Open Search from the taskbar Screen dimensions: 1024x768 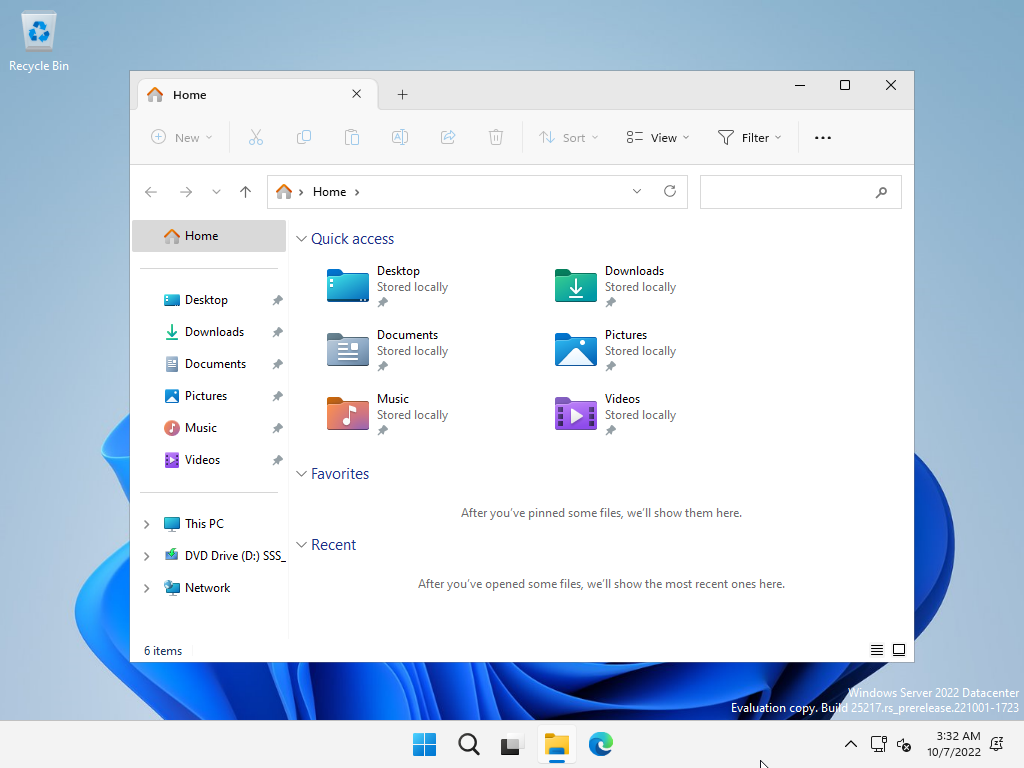point(468,744)
